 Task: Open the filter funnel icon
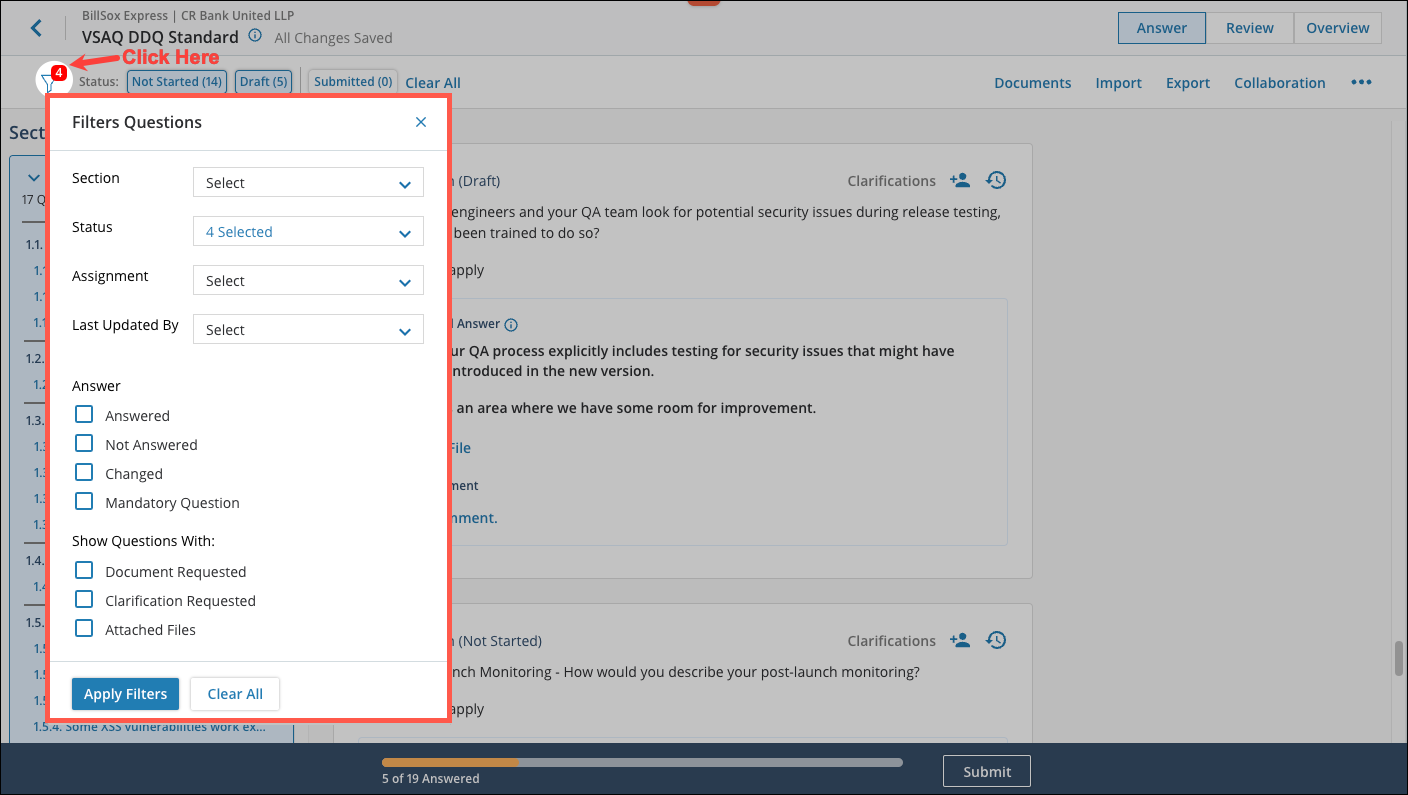(x=48, y=82)
